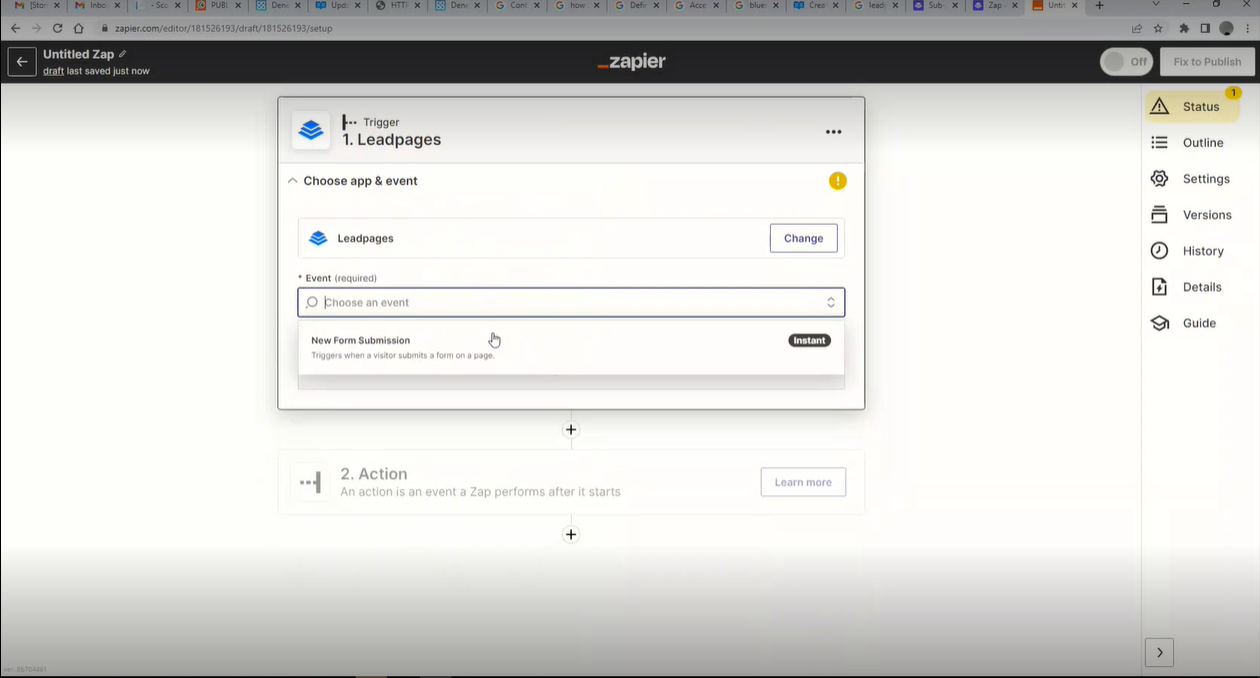Click the yellow warning icon on Choose app & event
1260x678 pixels.
click(838, 181)
